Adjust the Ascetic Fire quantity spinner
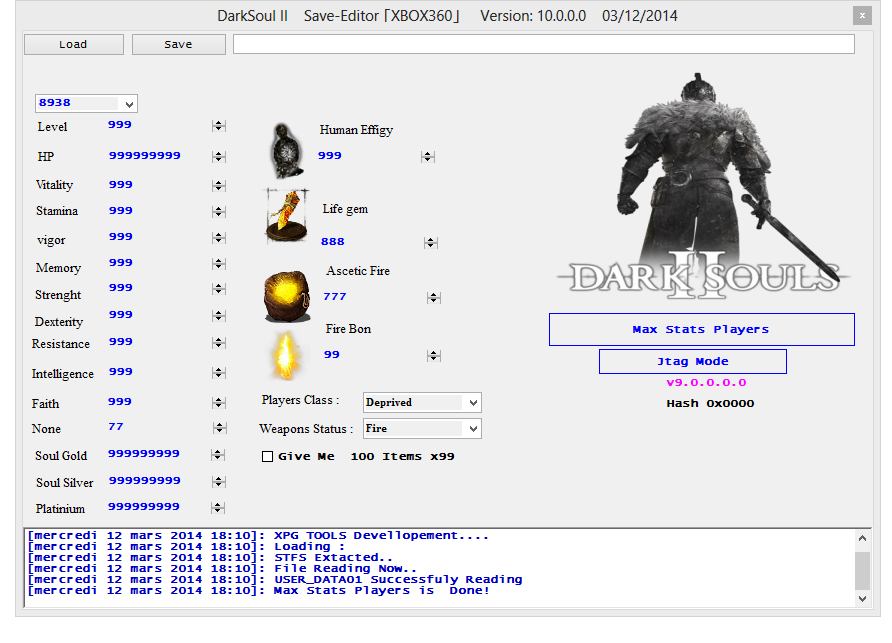 pos(433,298)
